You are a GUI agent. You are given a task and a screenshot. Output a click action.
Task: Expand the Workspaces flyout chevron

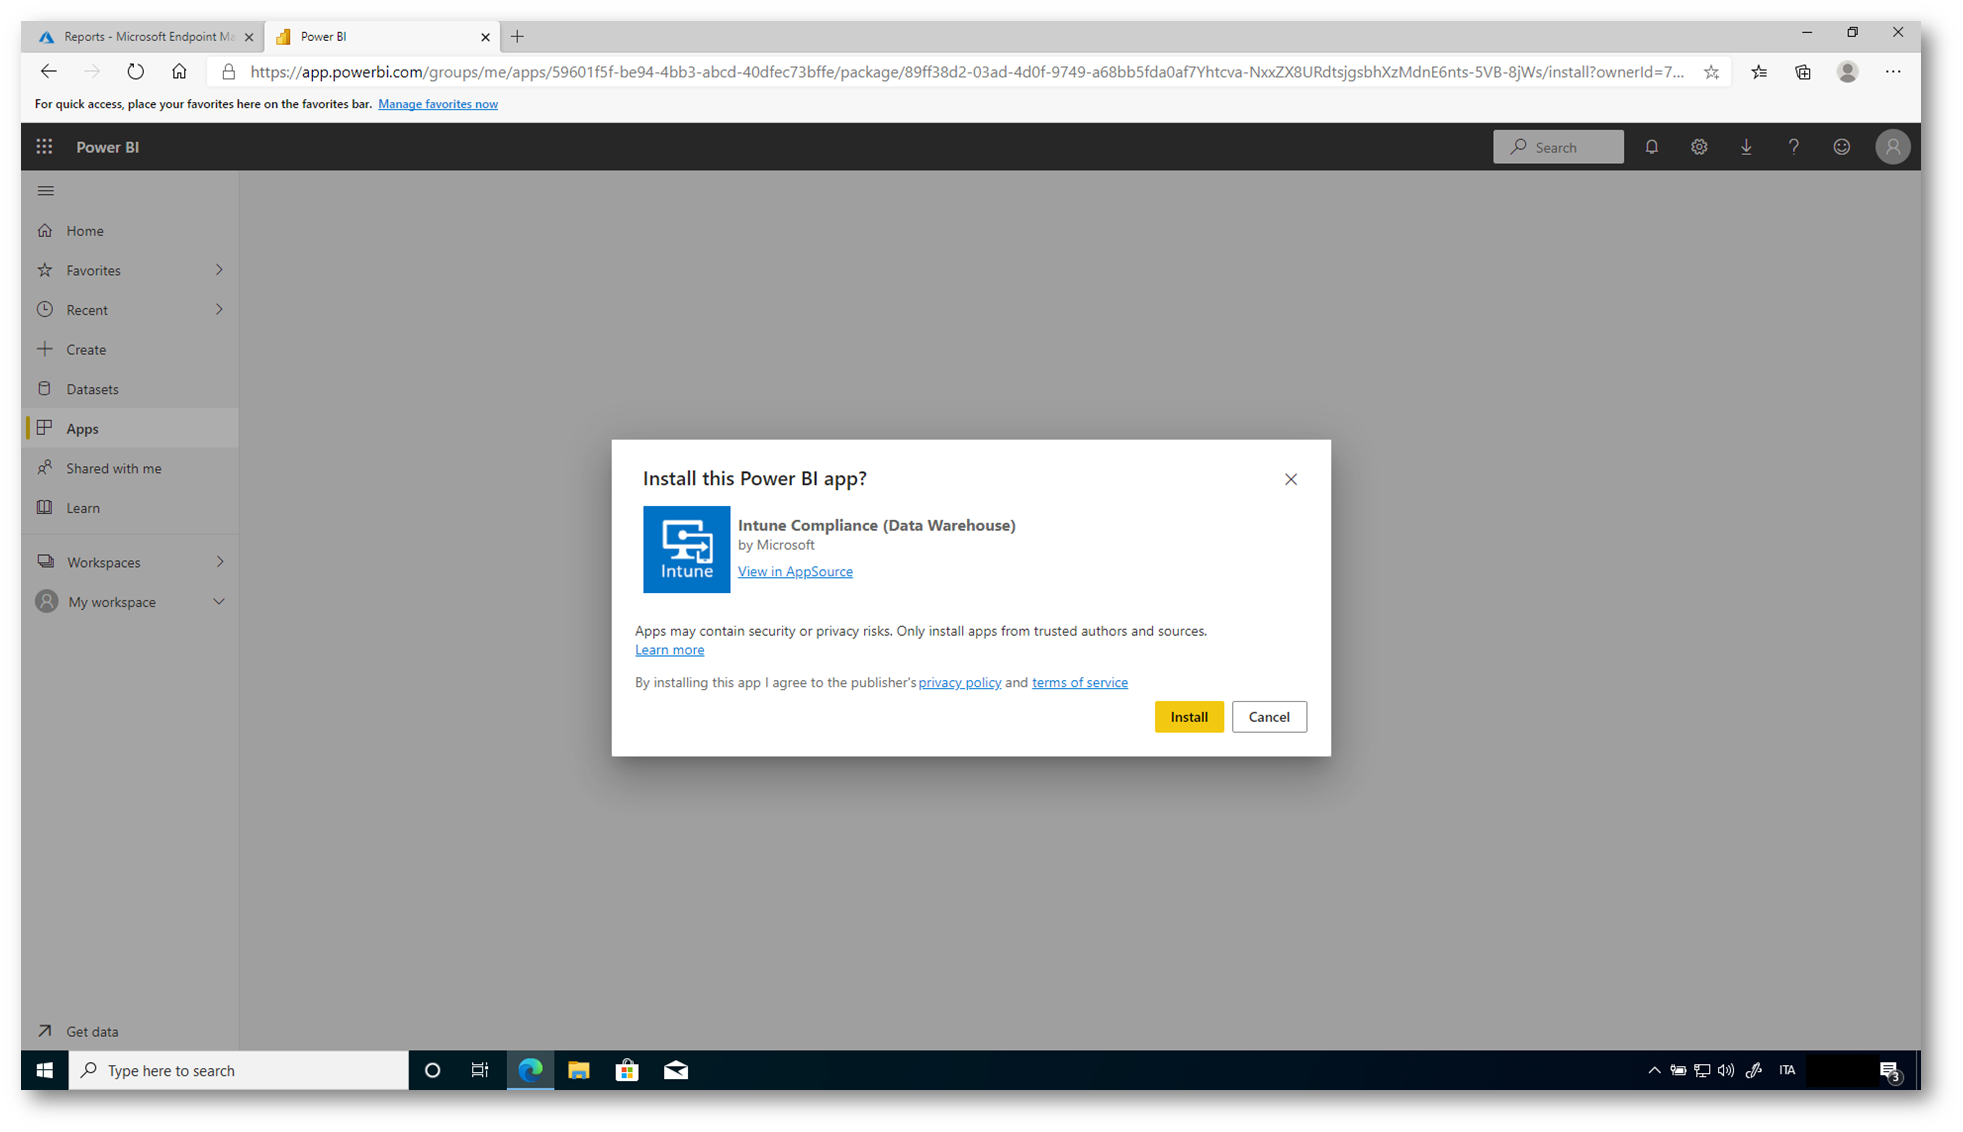[220, 562]
